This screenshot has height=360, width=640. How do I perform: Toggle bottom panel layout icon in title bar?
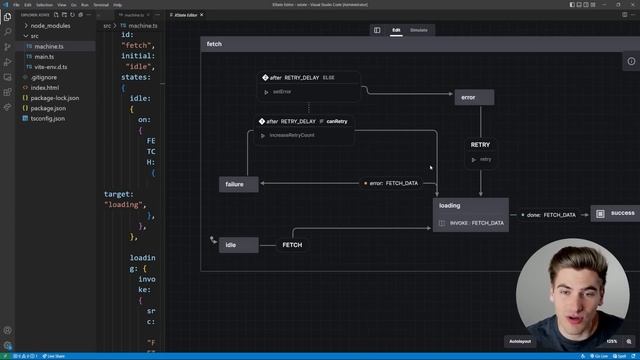(579, 4)
